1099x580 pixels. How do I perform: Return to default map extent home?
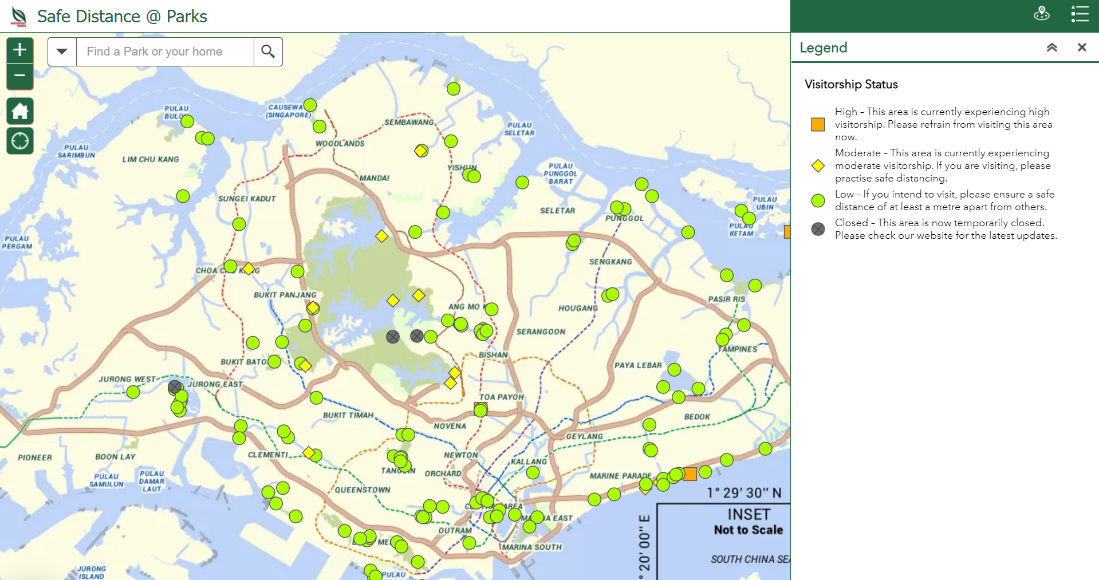click(x=20, y=111)
